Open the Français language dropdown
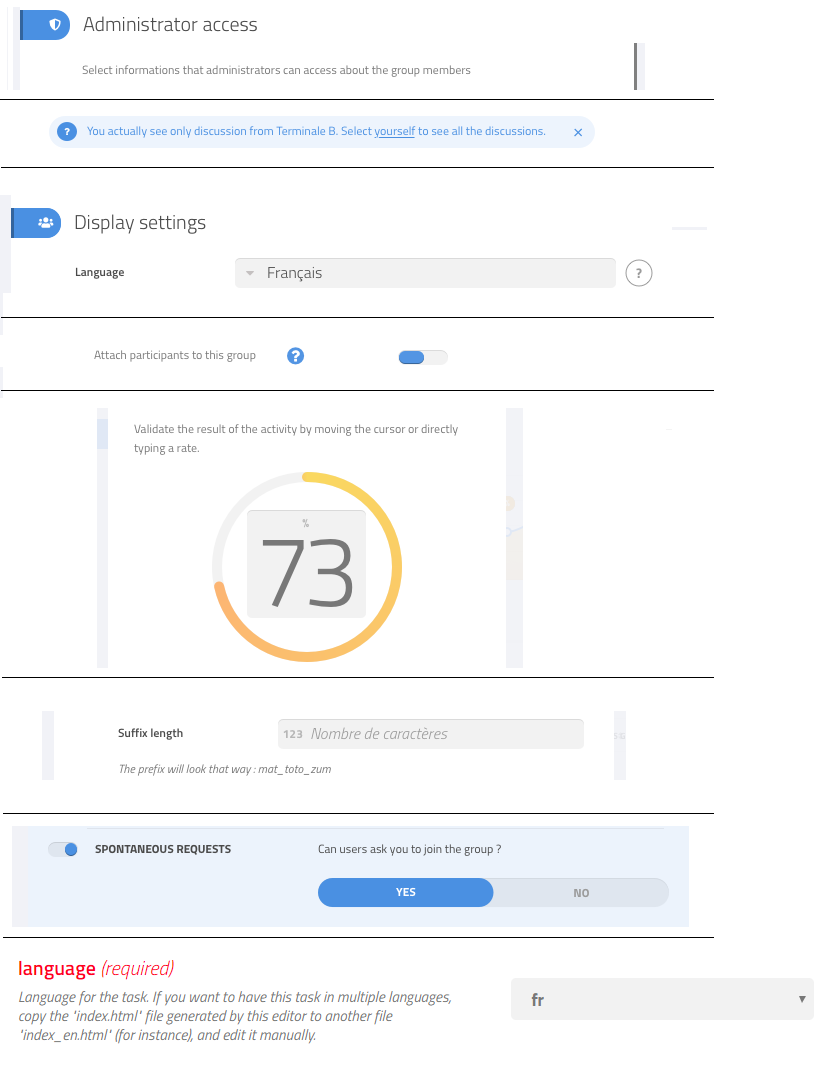Viewport: 825px width, 1065px height. (425, 273)
